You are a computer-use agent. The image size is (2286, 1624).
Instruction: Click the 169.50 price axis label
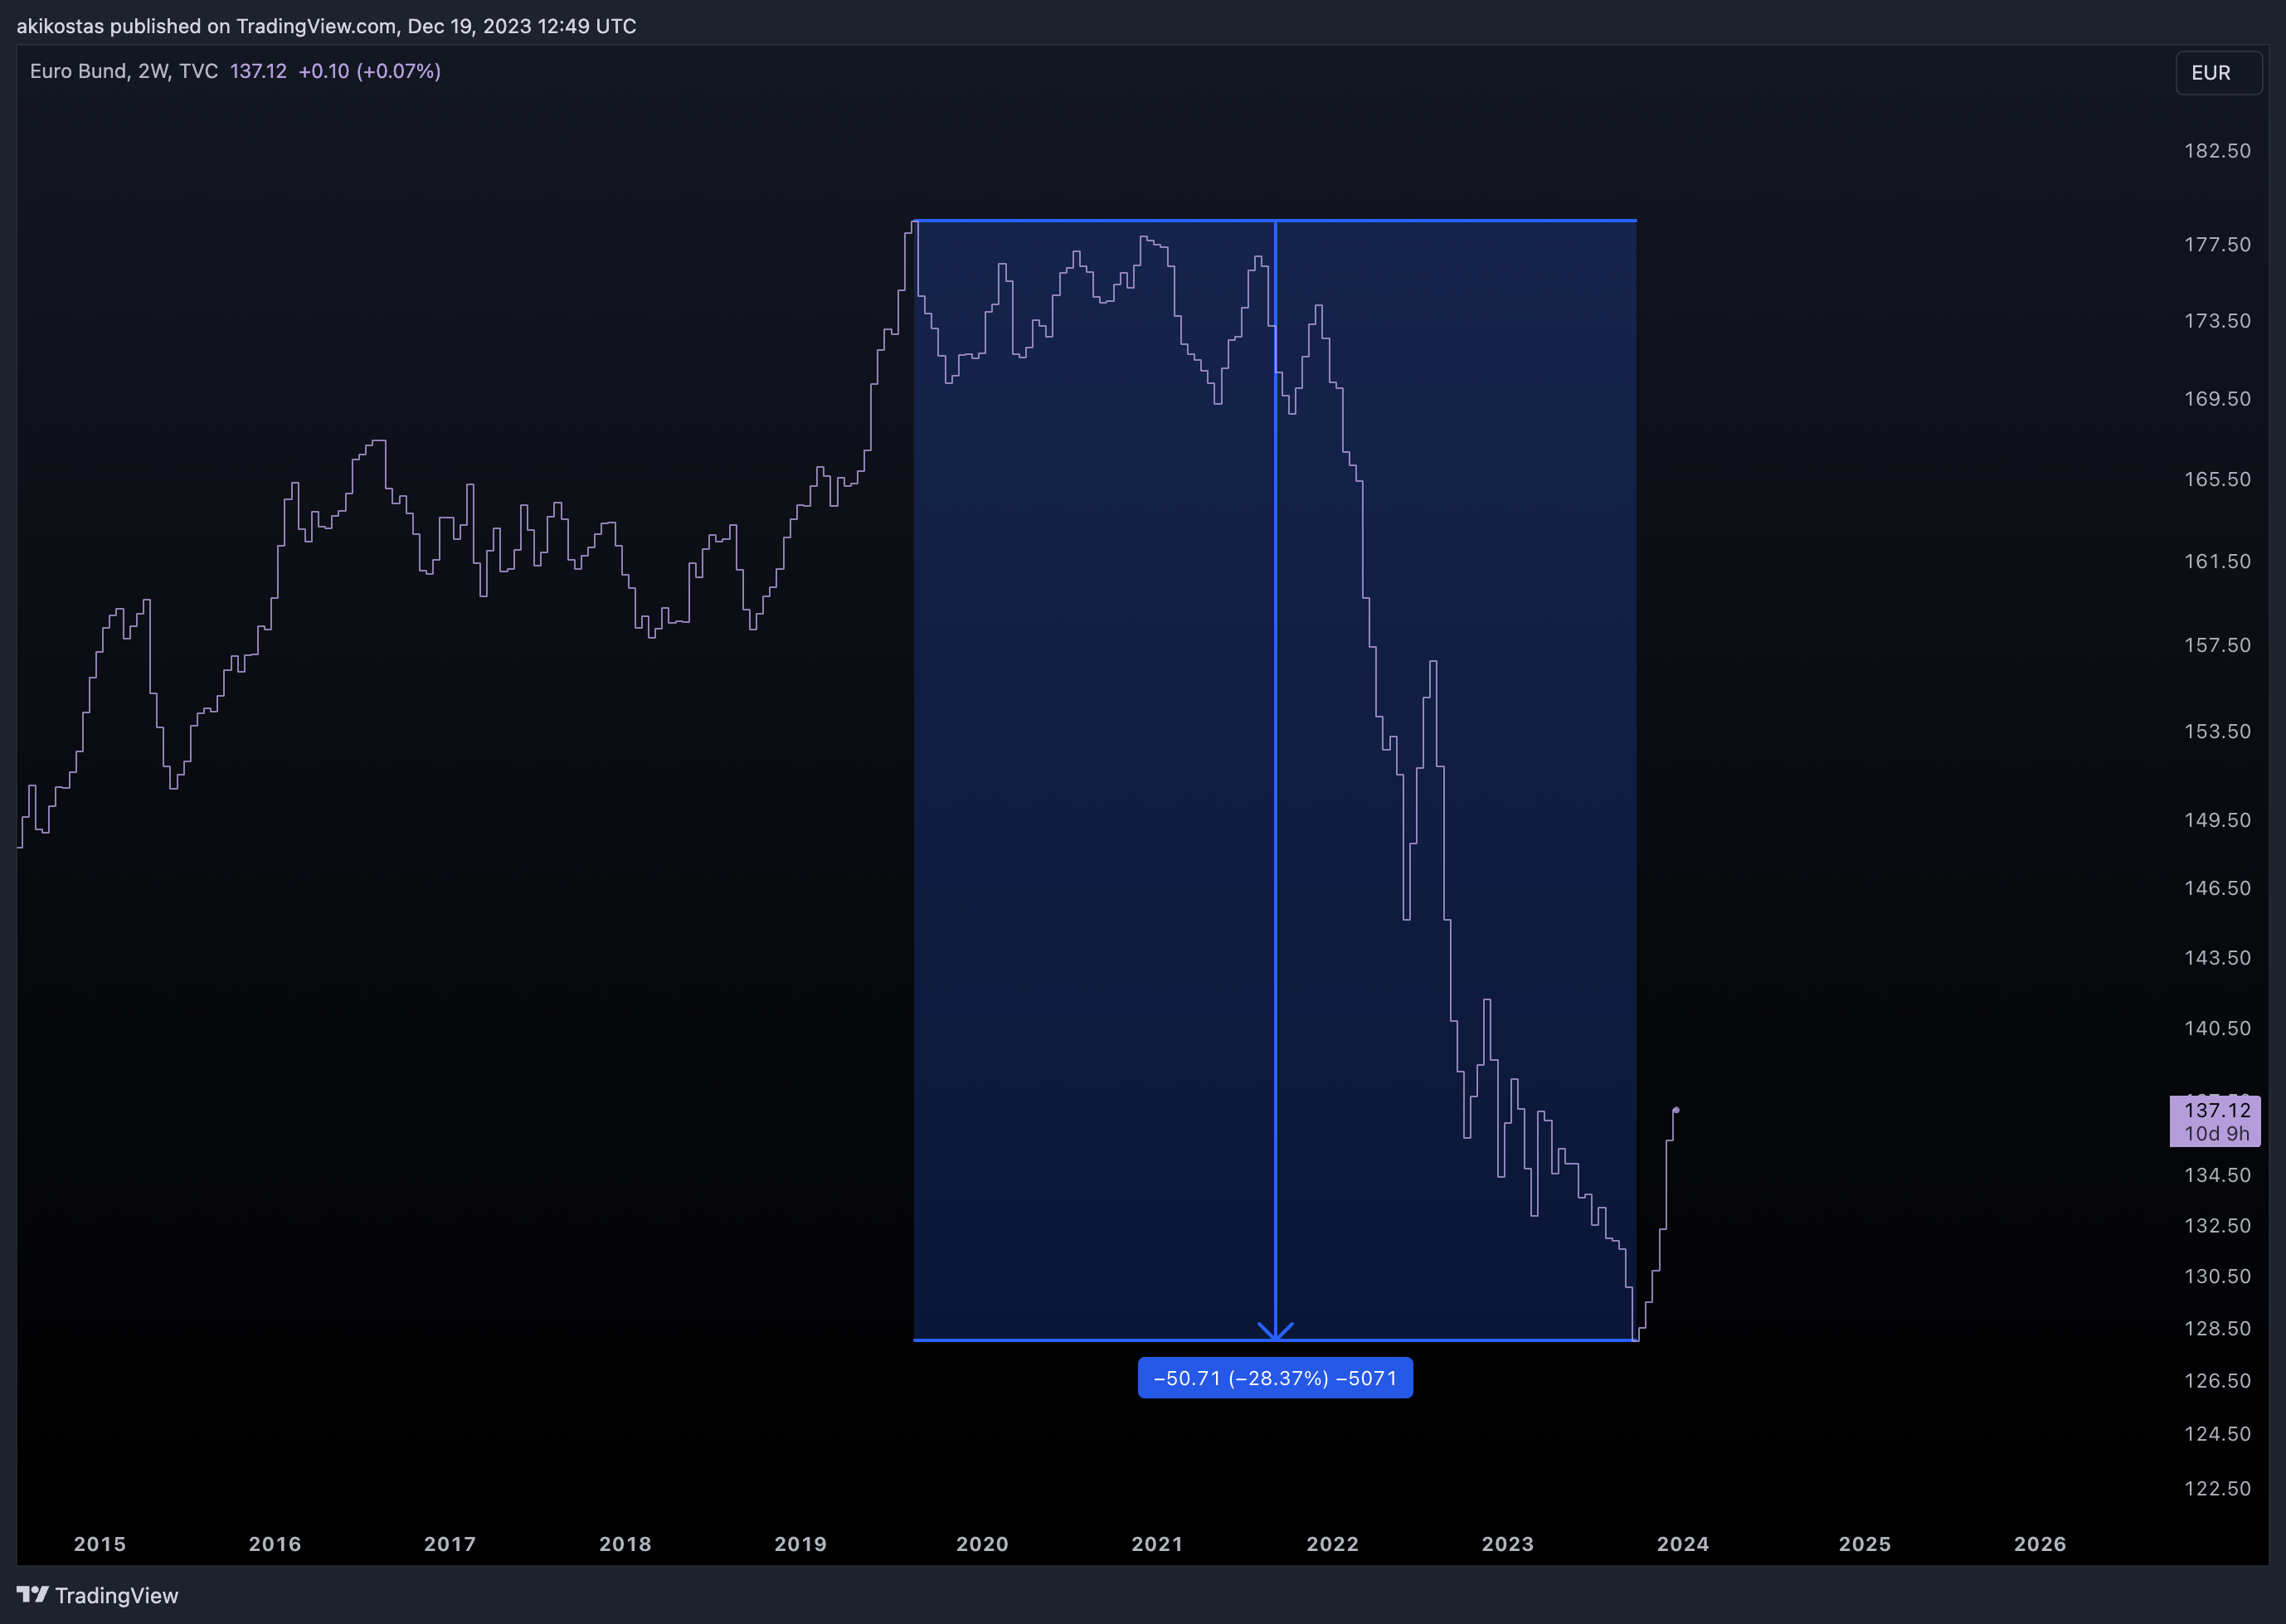pos(2217,399)
